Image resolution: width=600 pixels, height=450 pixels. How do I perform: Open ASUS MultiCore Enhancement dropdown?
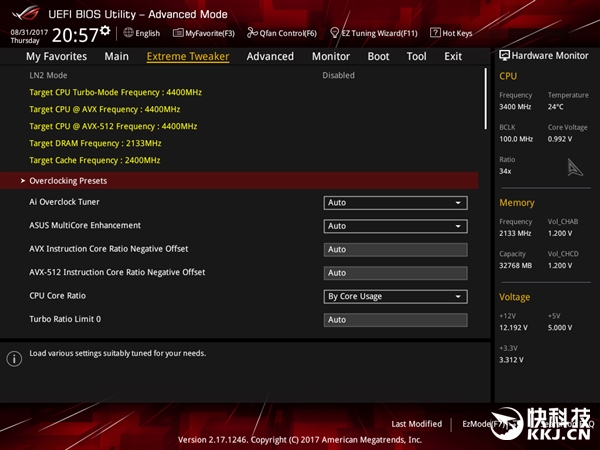tap(395, 226)
